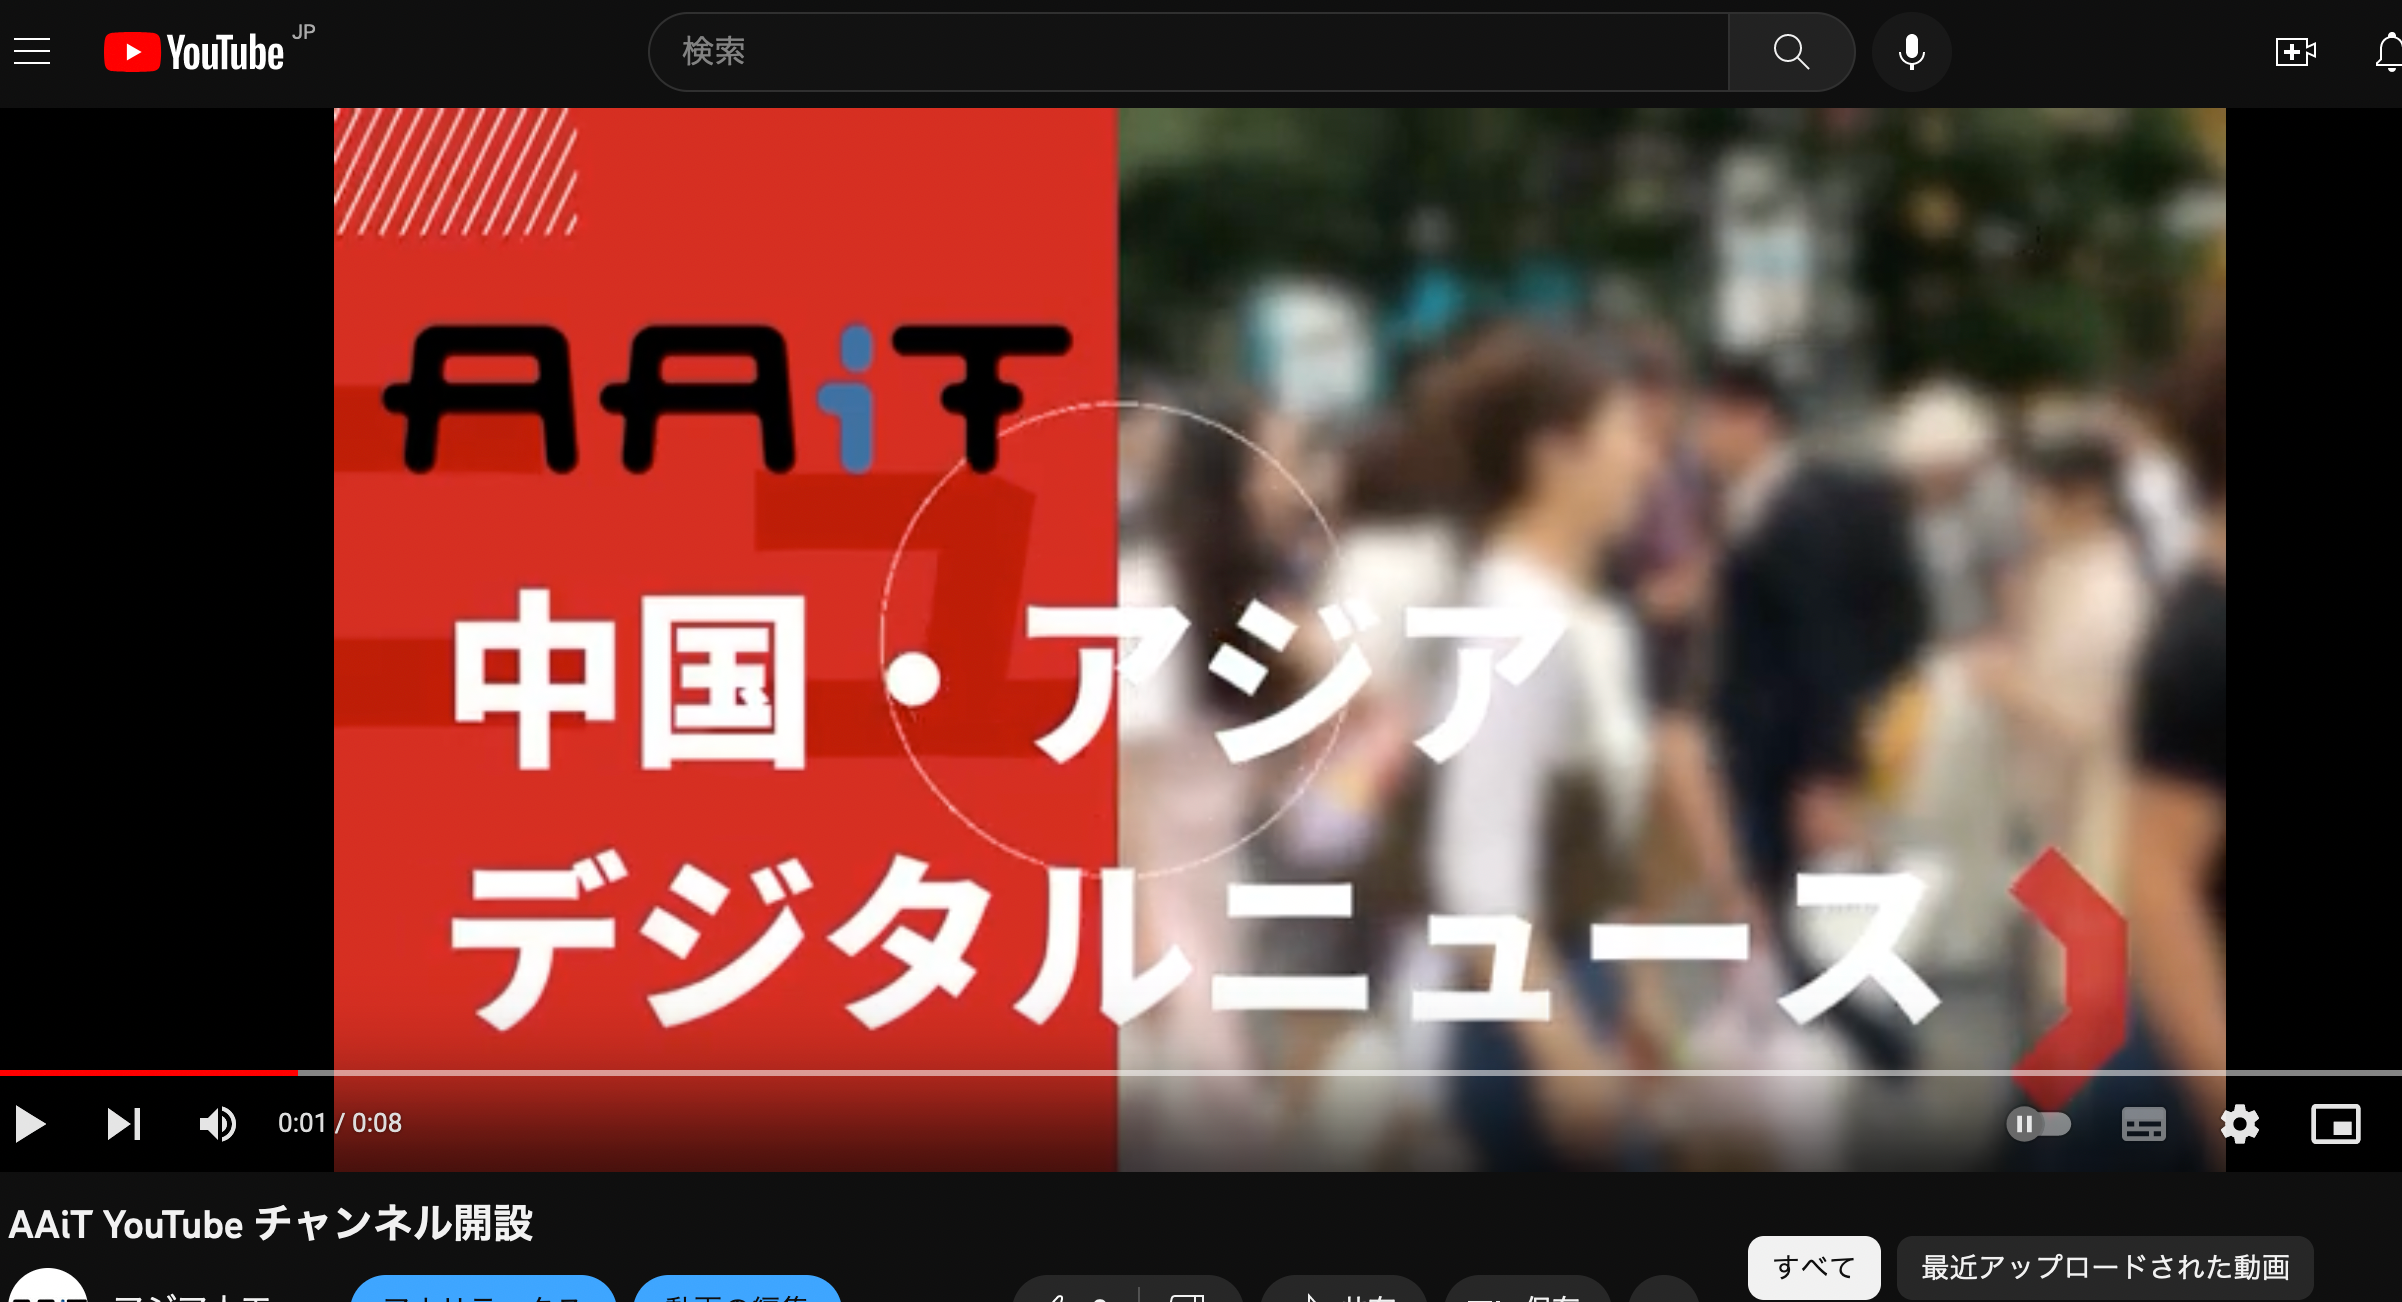The width and height of the screenshot is (2402, 1302).
Task: Mute the video using the volume icon
Action: click(x=219, y=1124)
